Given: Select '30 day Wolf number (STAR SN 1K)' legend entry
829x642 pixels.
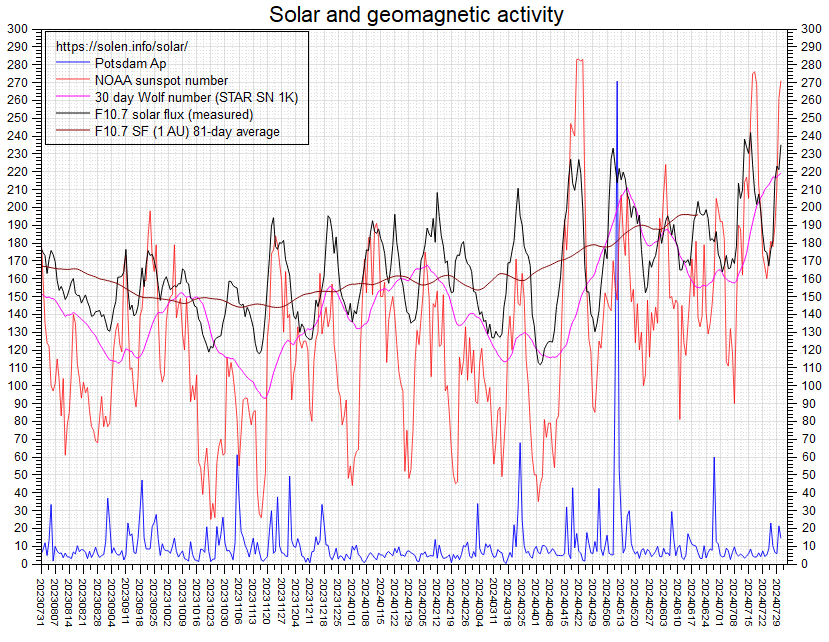Looking at the screenshot, I should click(197, 97).
